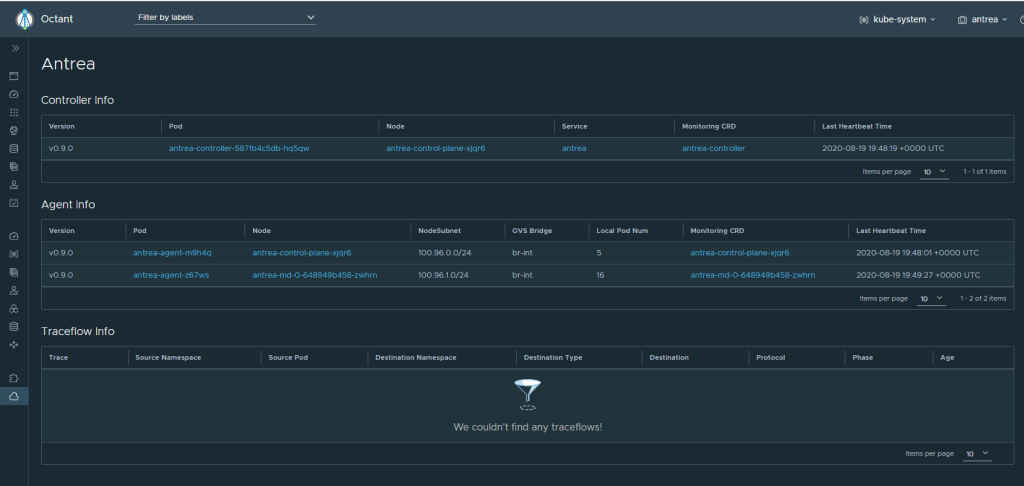
Task: Open the Events checkbox-shaped sidebar icon
Action: coord(14,203)
